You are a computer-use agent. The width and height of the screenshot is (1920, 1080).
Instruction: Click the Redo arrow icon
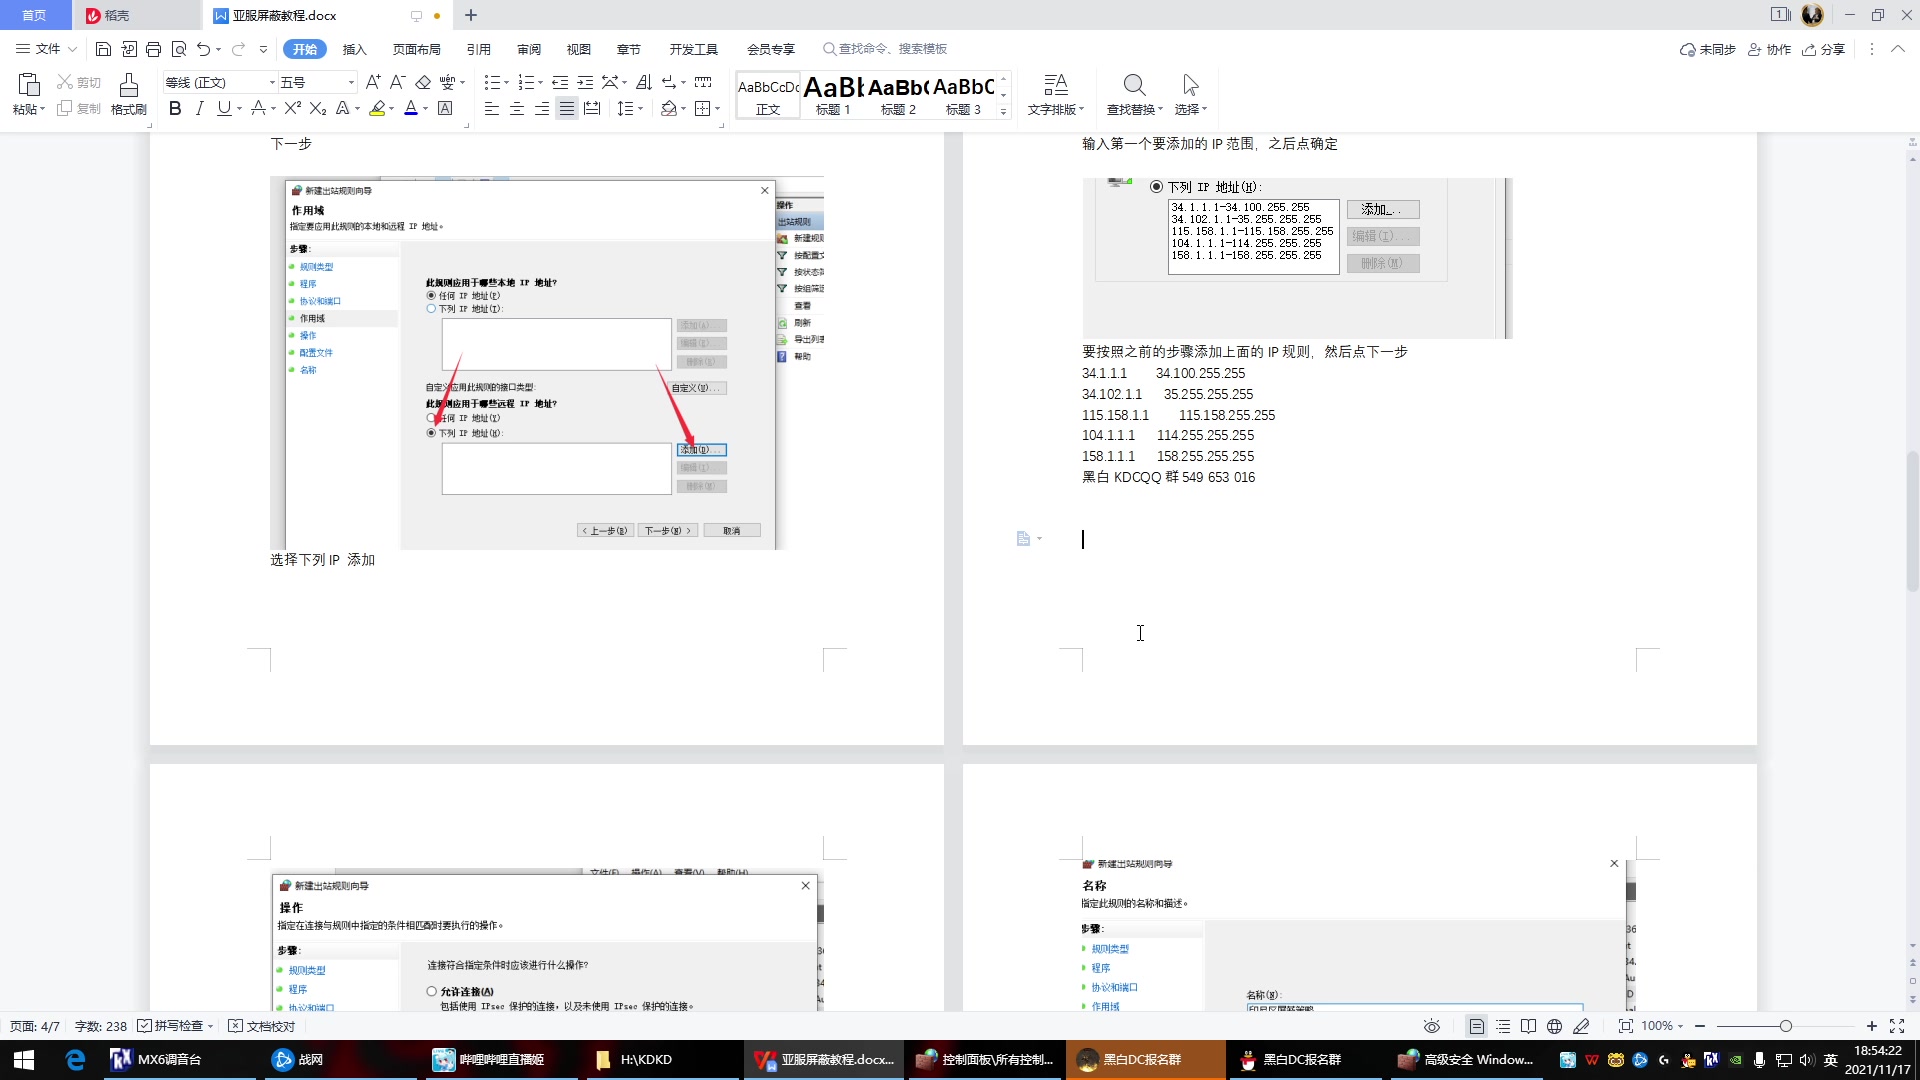tap(238, 49)
